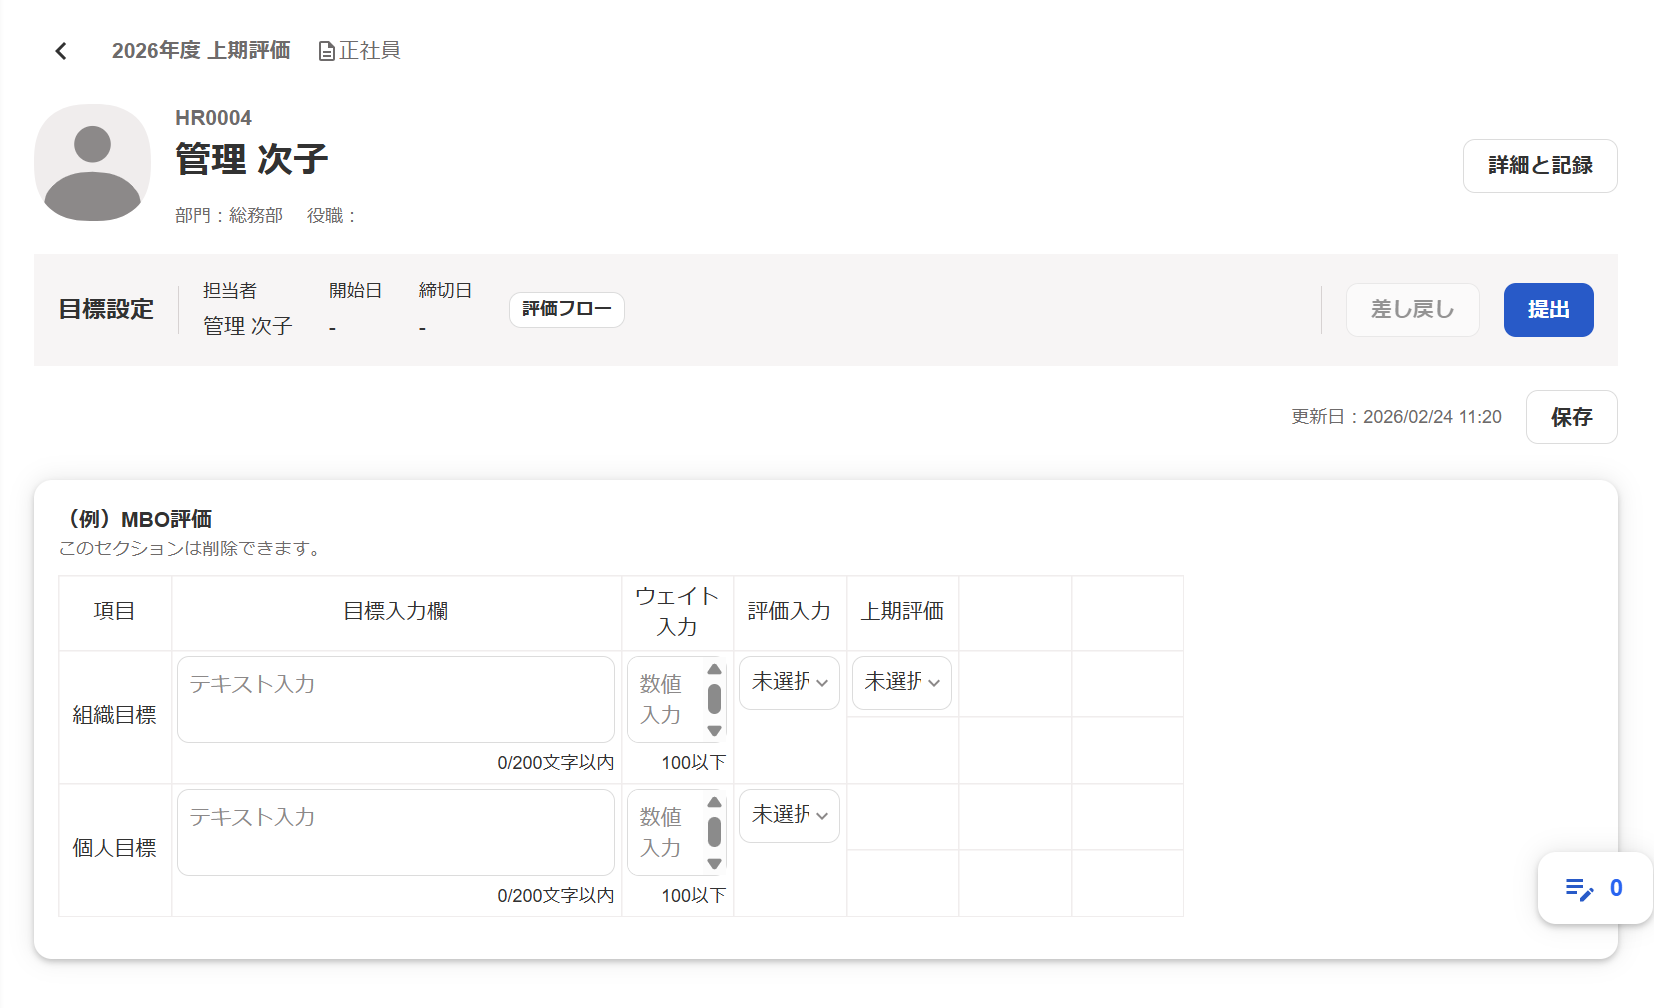Save using the 保存 button
Screen dimensions: 1654x1008
(1571, 417)
